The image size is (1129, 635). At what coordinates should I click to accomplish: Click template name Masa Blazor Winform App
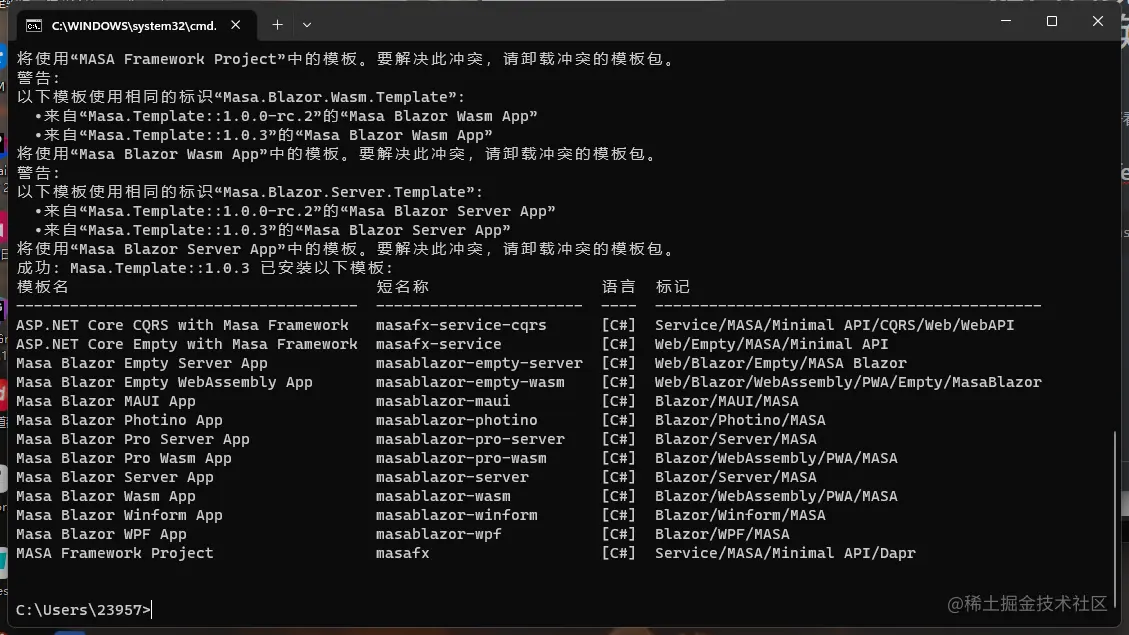click(120, 515)
